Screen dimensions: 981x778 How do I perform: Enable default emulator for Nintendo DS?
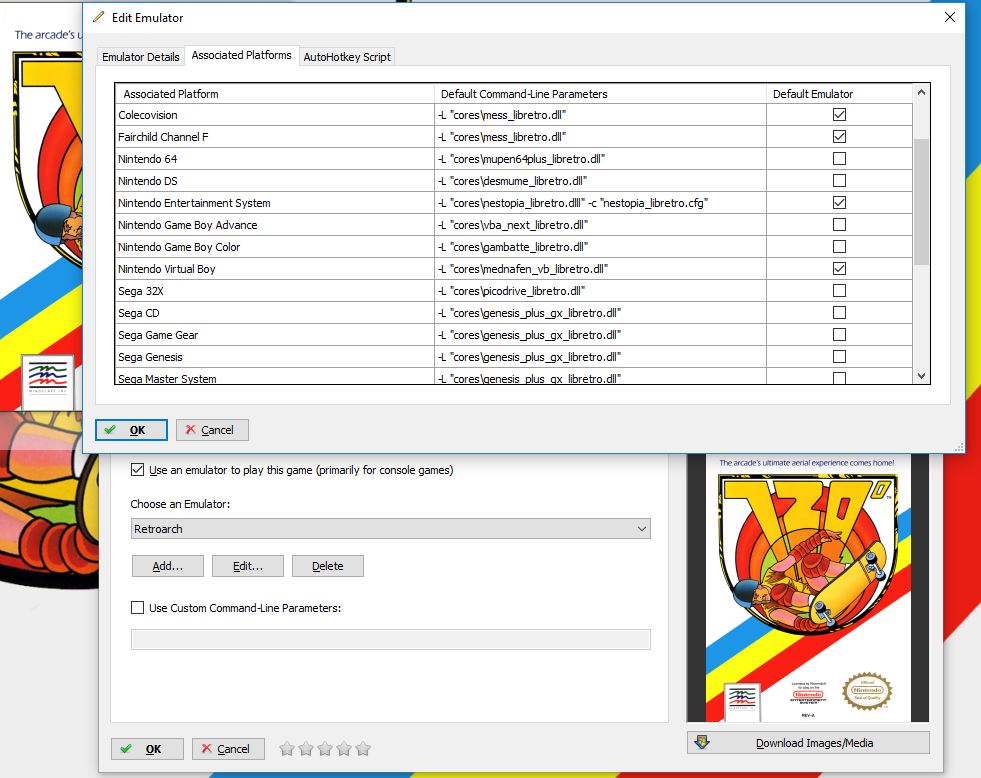pos(839,180)
